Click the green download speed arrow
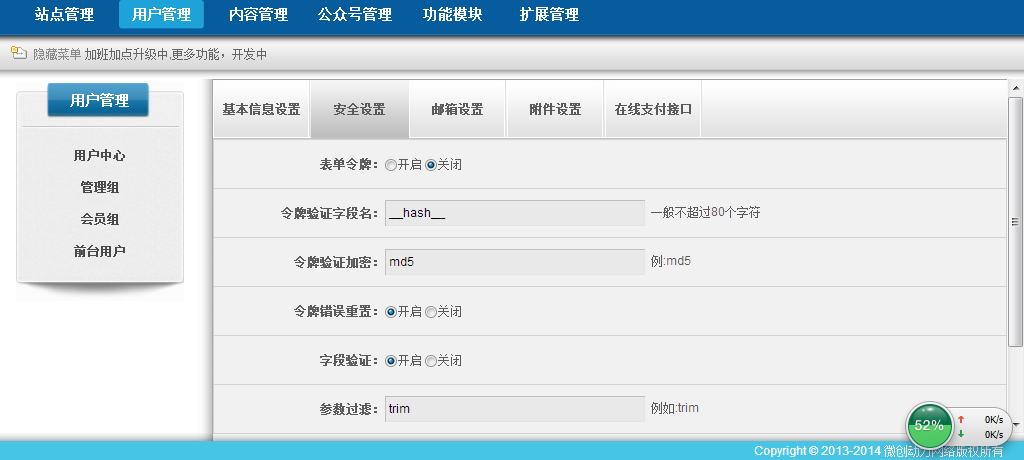The width and height of the screenshot is (1024, 460). tap(961, 434)
